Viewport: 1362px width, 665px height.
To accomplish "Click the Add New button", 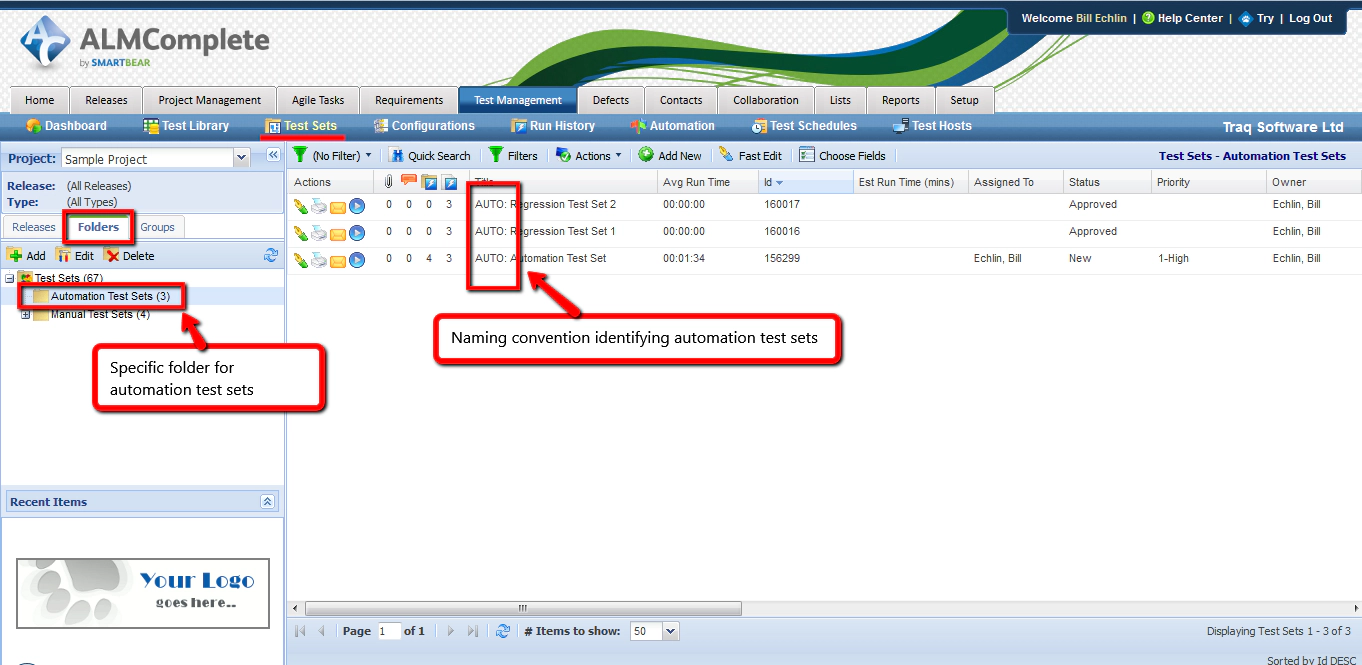I will (x=670, y=156).
